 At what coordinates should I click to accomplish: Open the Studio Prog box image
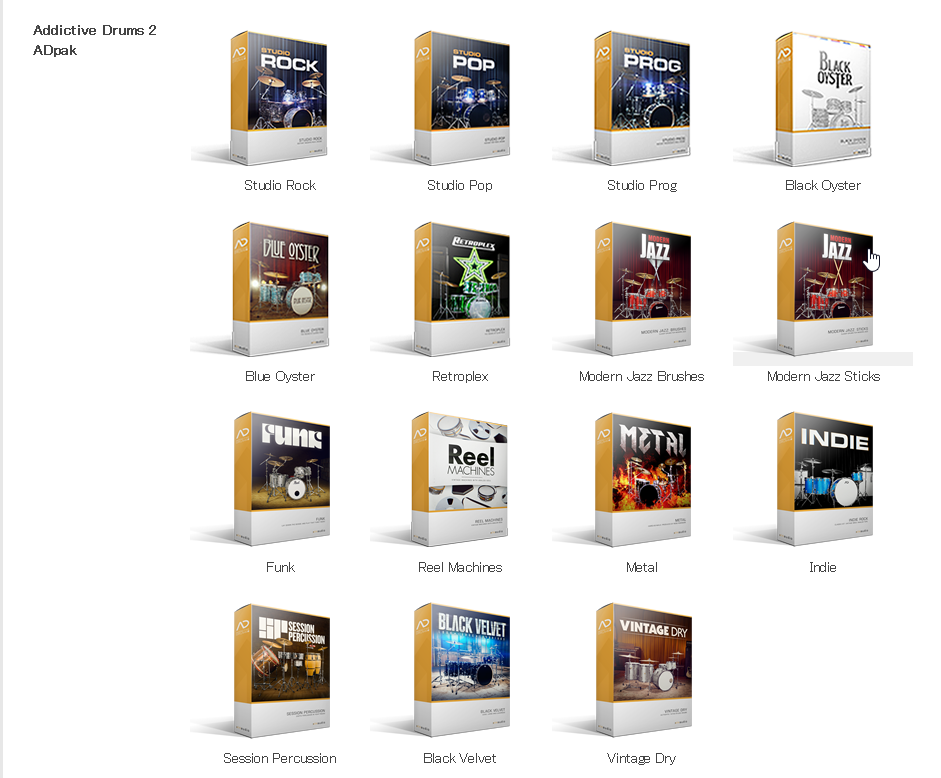point(642,98)
